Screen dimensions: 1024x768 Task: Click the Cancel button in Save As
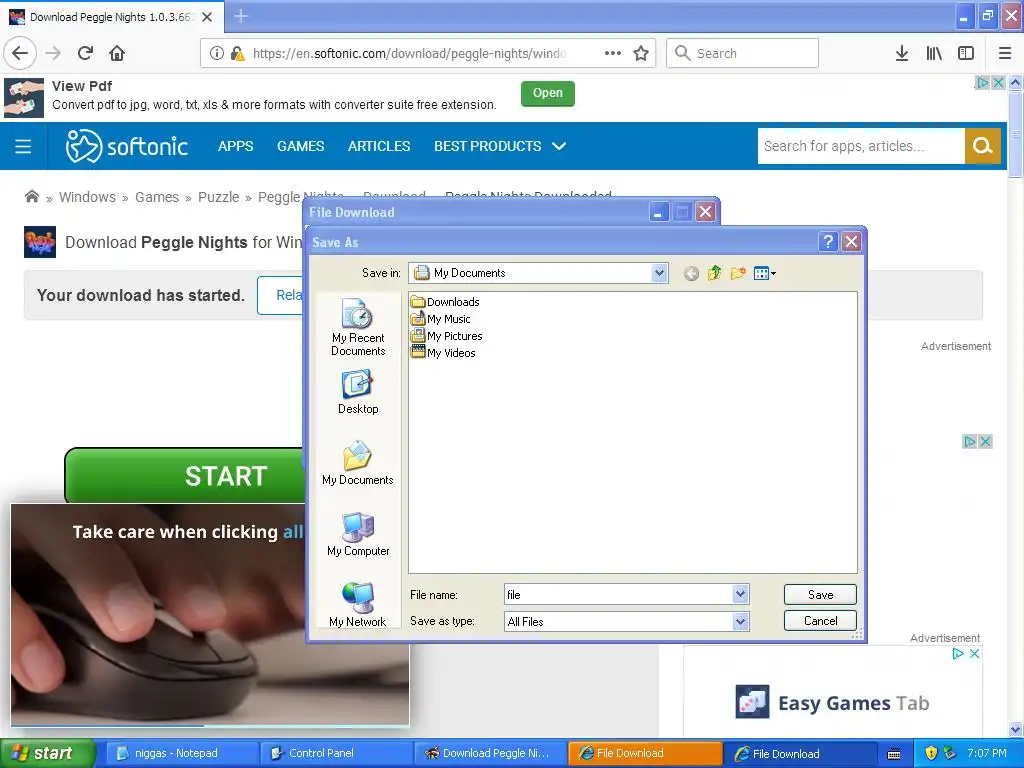point(820,620)
